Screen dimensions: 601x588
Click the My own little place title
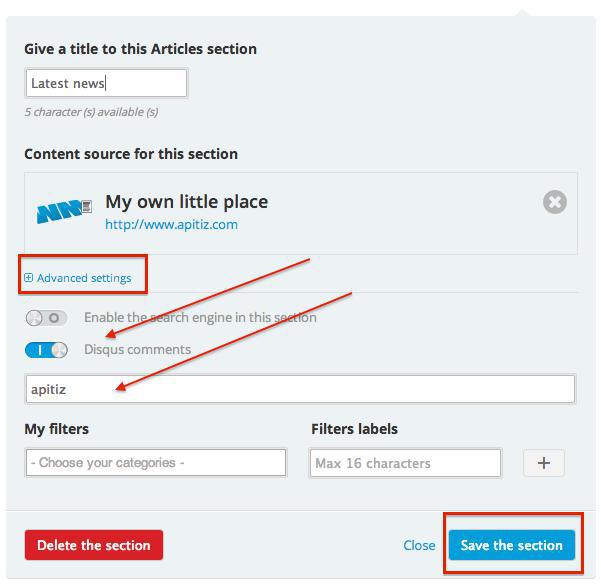tap(186, 201)
